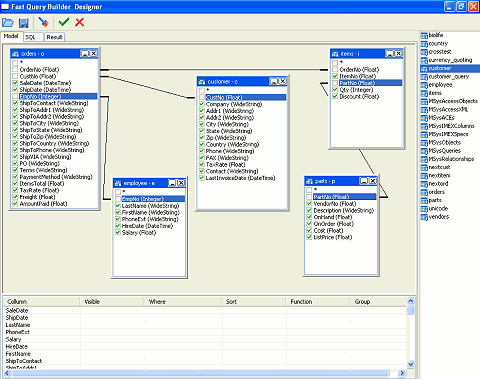The height and width of the screenshot is (379, 480).
Task: Uncheck Salary field in employee table
Action: click(x=118, y=232)
